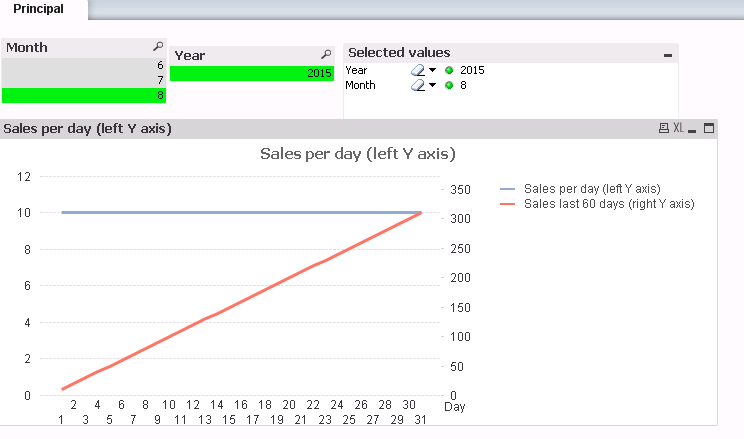Image resolution: width=744 pixels, height=439 pixels.
Task: Print the Sales per day chart
Action: click(662, 128)
